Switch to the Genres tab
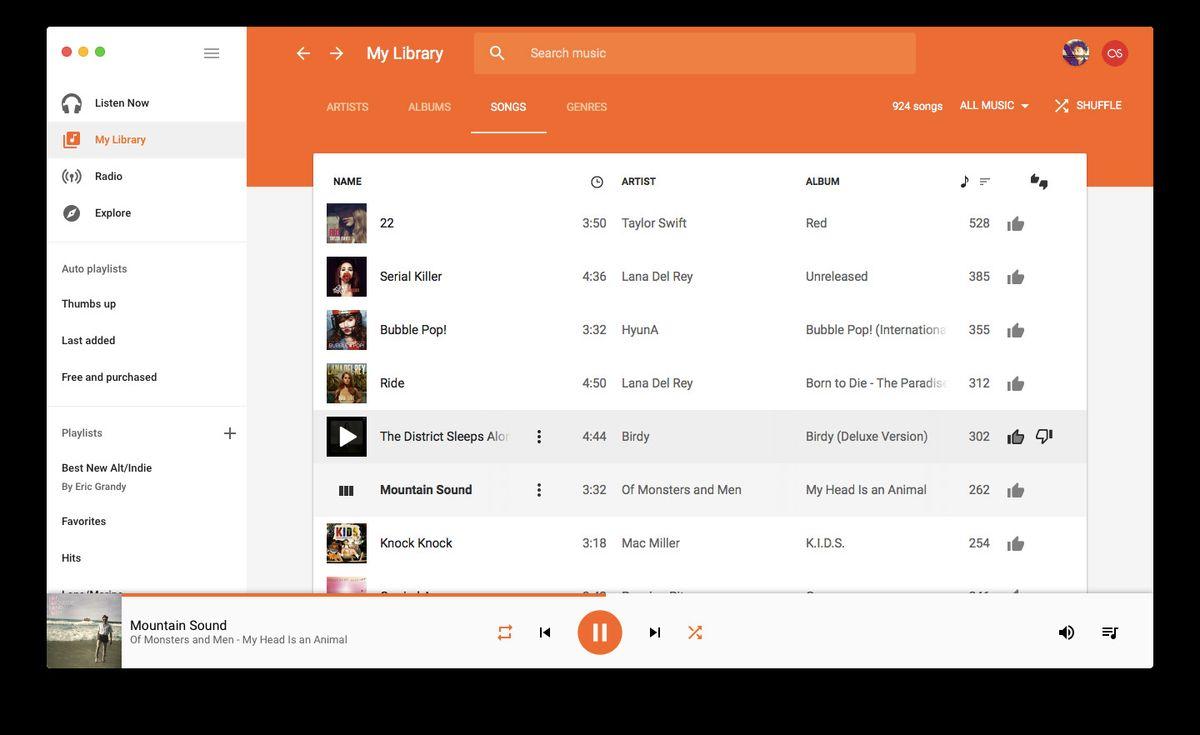Image resolution: width=1200 pixels, height=735 pixels. click(x=586, y=107)
